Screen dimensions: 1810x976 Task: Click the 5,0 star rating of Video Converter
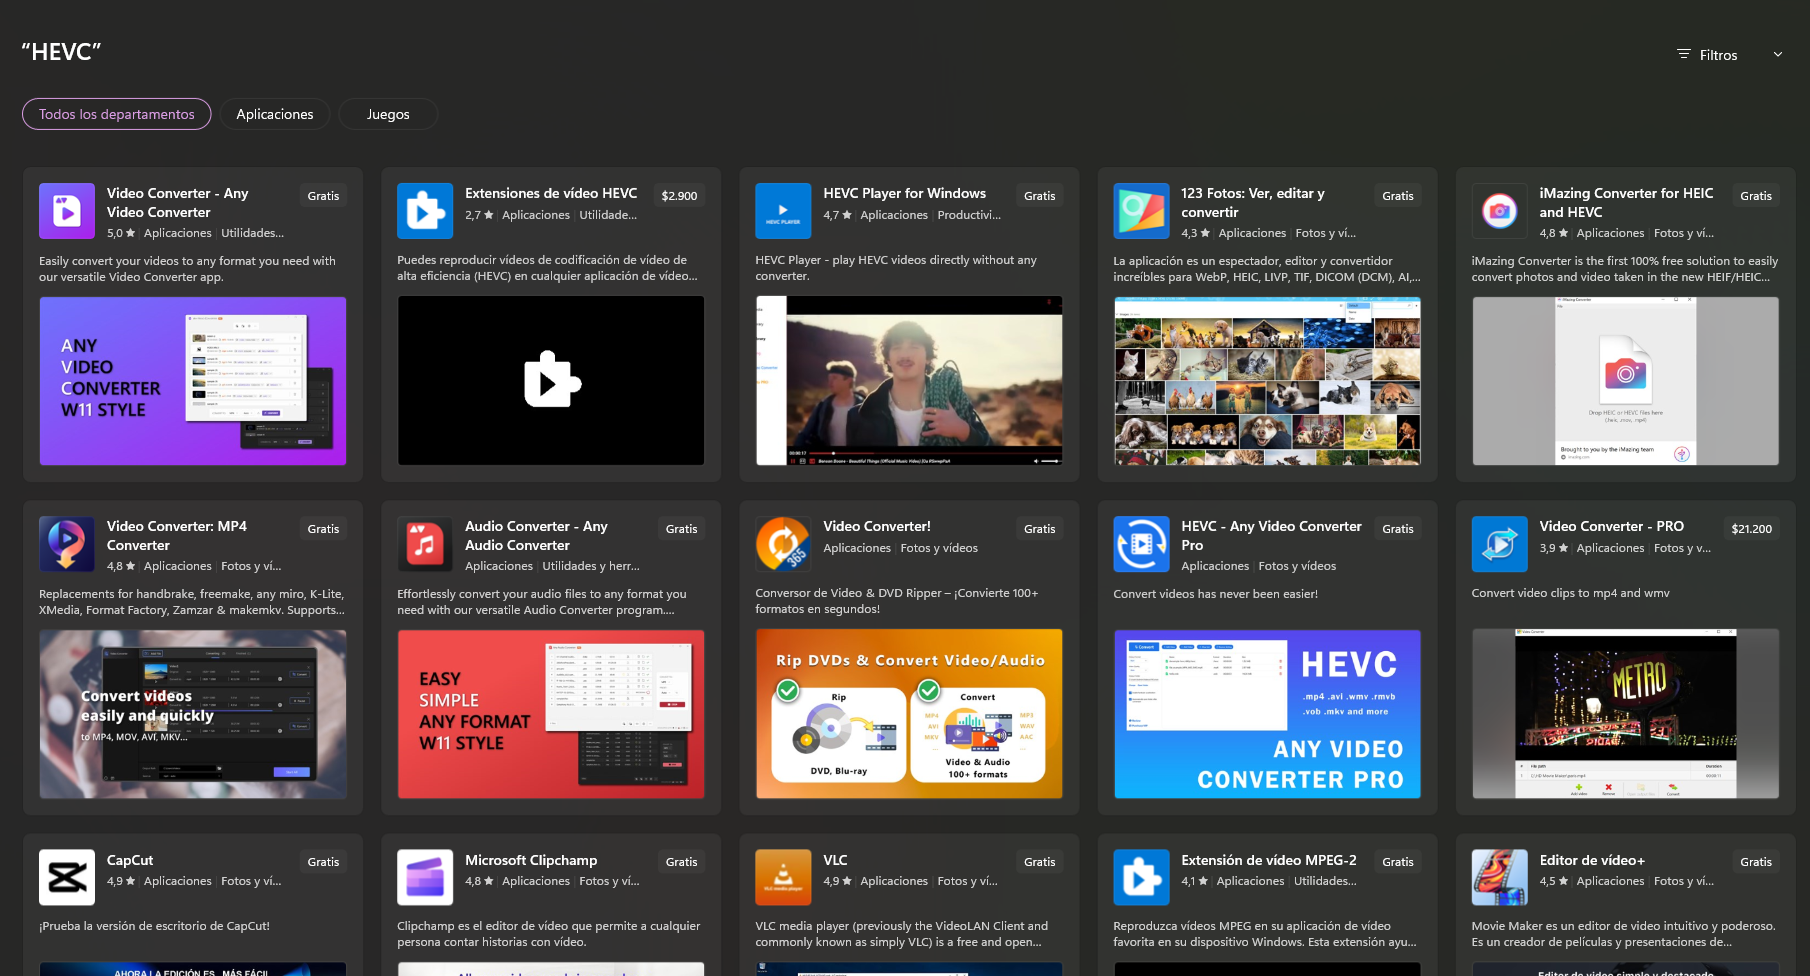point(121,233)
